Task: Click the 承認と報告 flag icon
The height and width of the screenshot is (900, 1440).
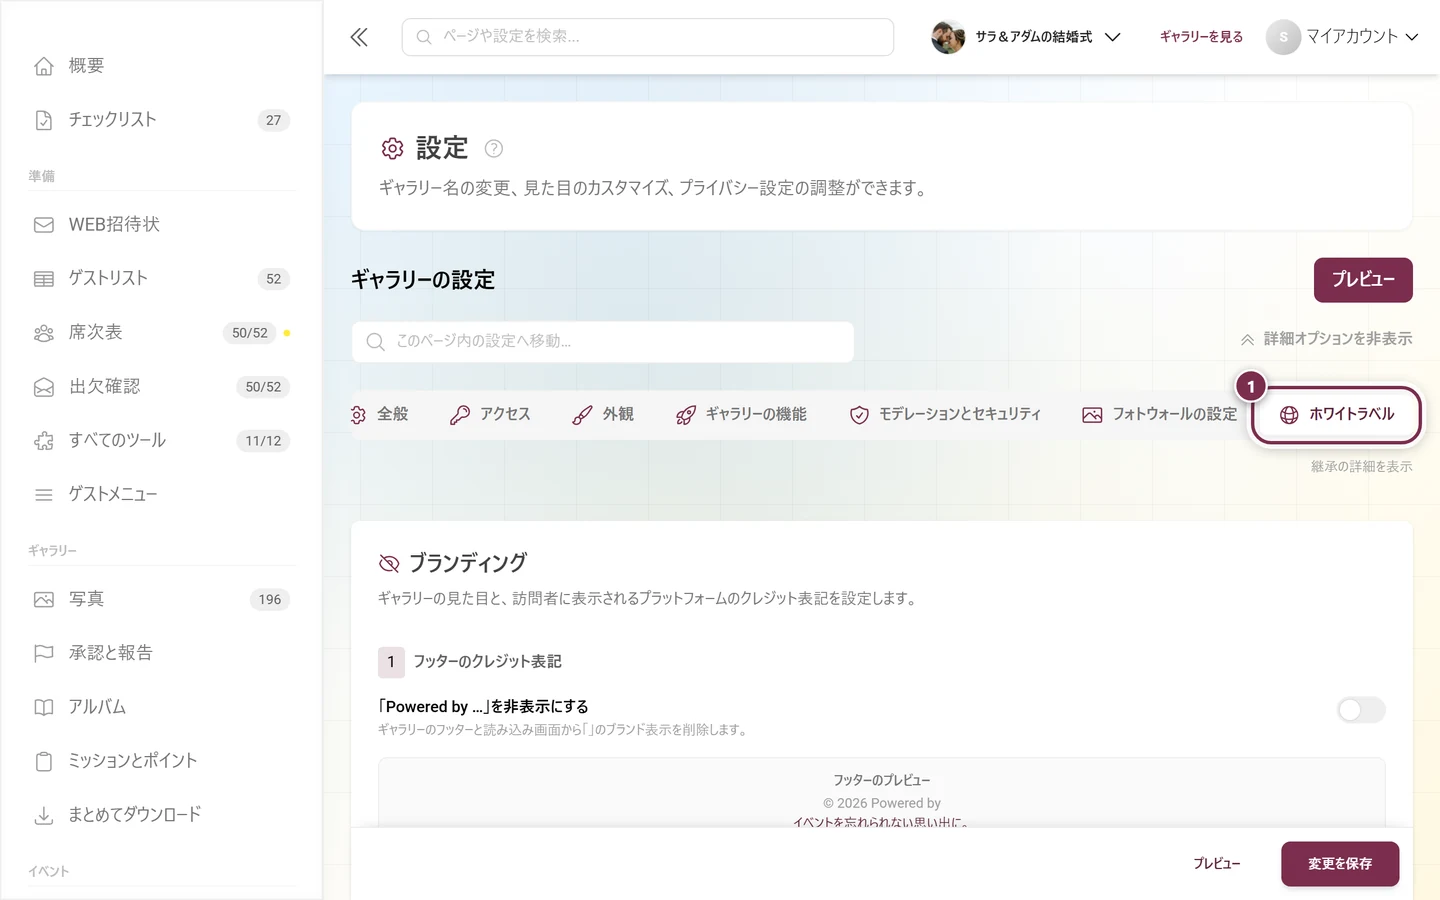Action: click(44, 654)
